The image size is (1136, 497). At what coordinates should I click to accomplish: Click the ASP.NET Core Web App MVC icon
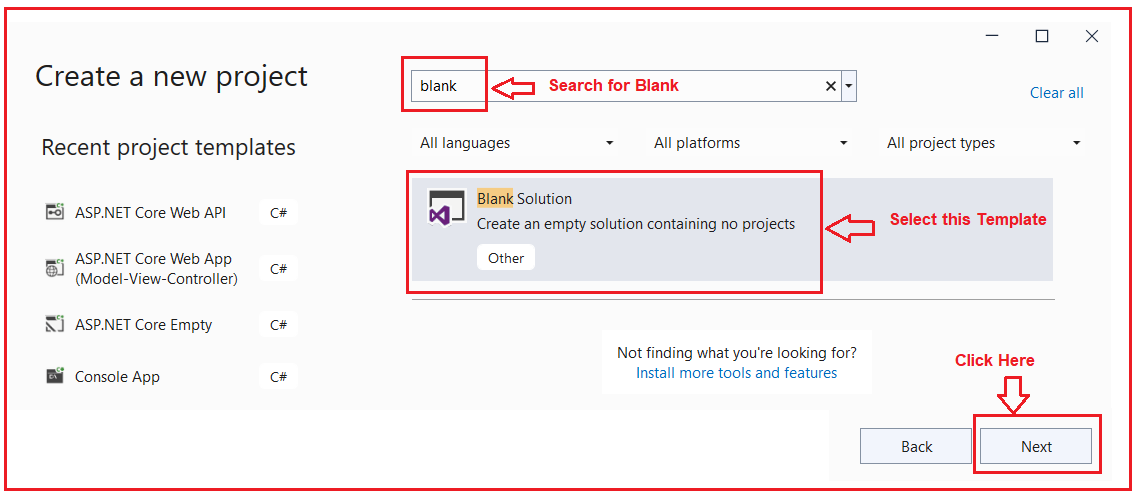click(x=54, y=268)
